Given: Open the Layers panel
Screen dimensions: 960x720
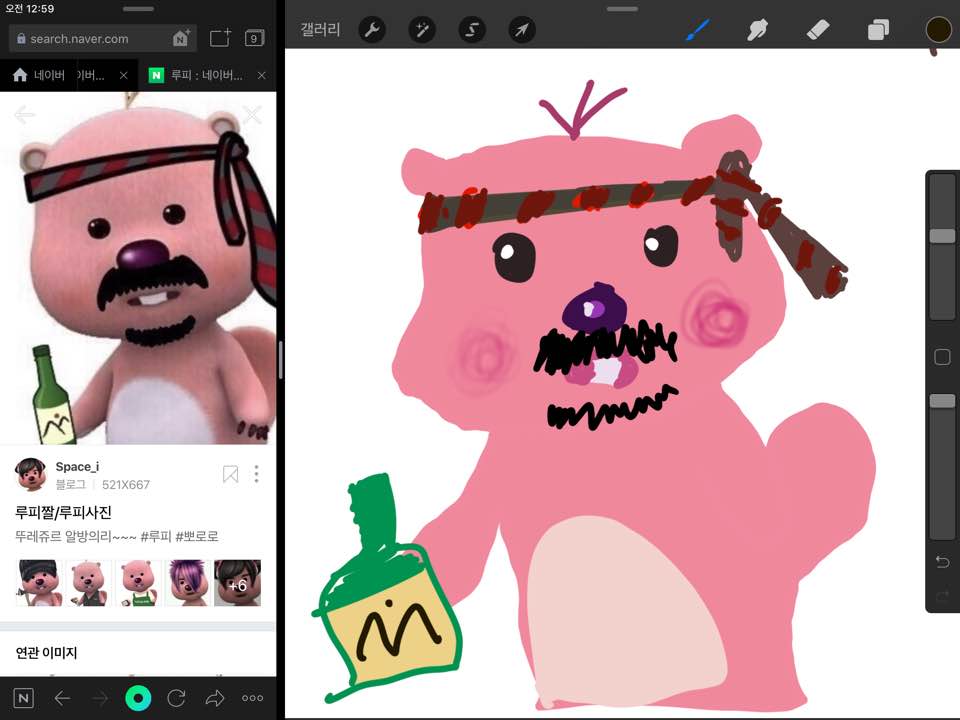Looking at the screenshot, I should 878,30.
